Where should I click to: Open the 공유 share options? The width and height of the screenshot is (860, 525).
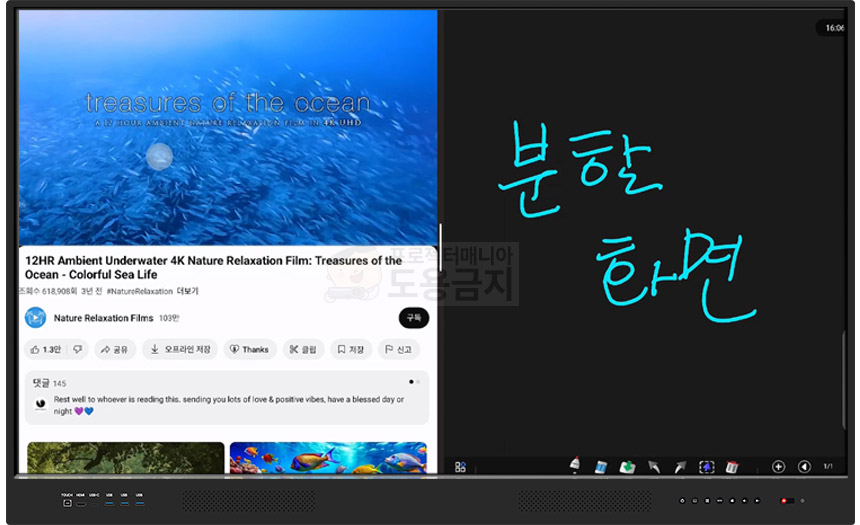point(115,349)
